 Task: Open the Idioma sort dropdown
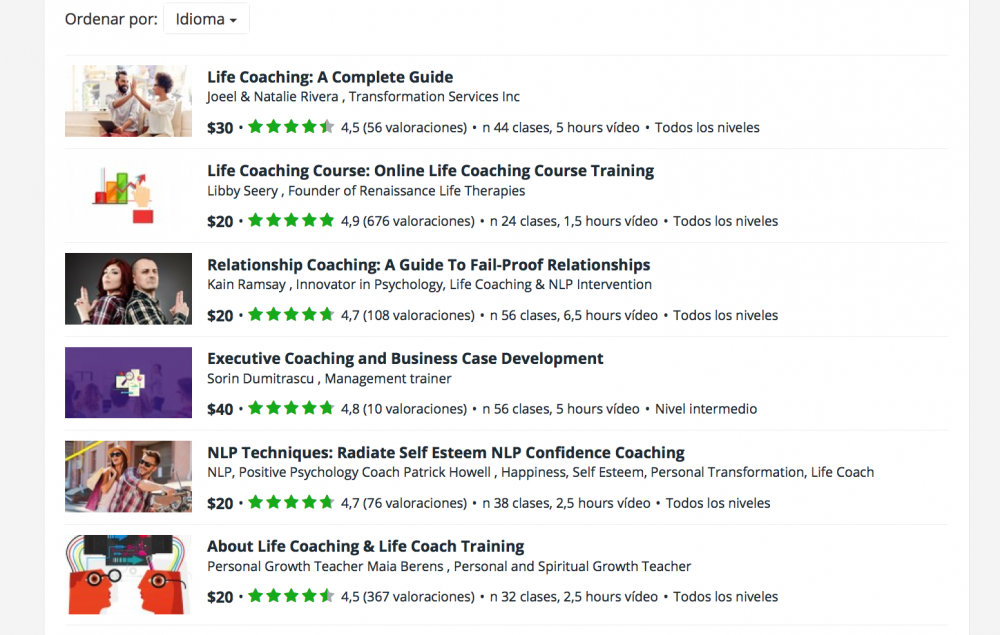206,19
